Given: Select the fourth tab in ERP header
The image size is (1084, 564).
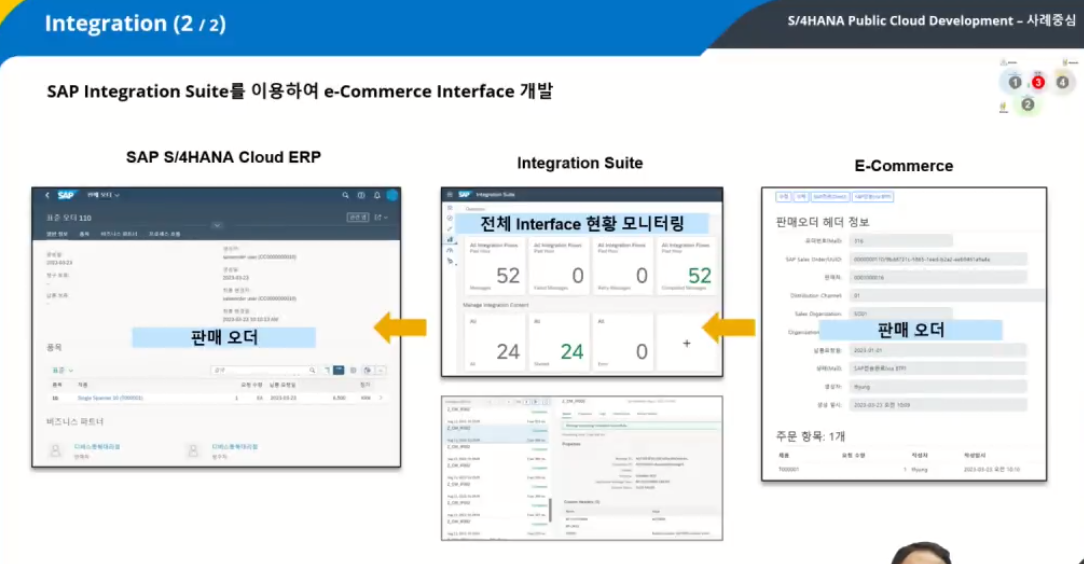Looking at the screenshot, I should click(x=165, y=234).
